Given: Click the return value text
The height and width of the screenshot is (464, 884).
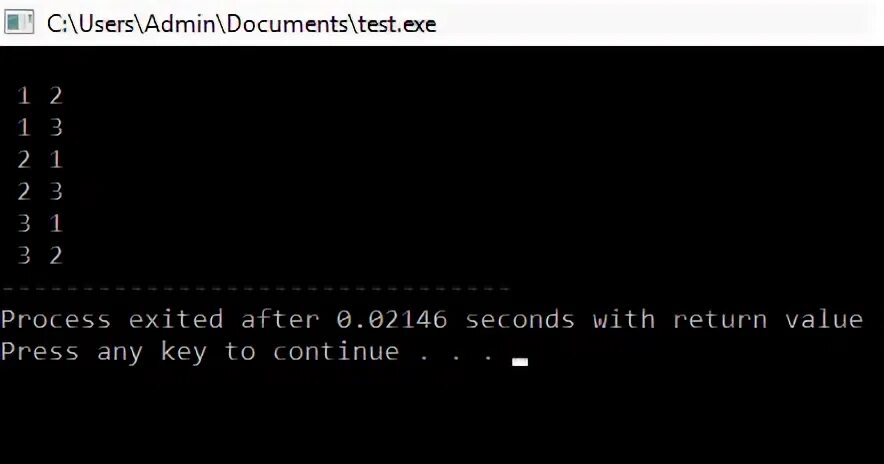Looking at the screenshot, I should pyautogui.click(x=767, y=320).
